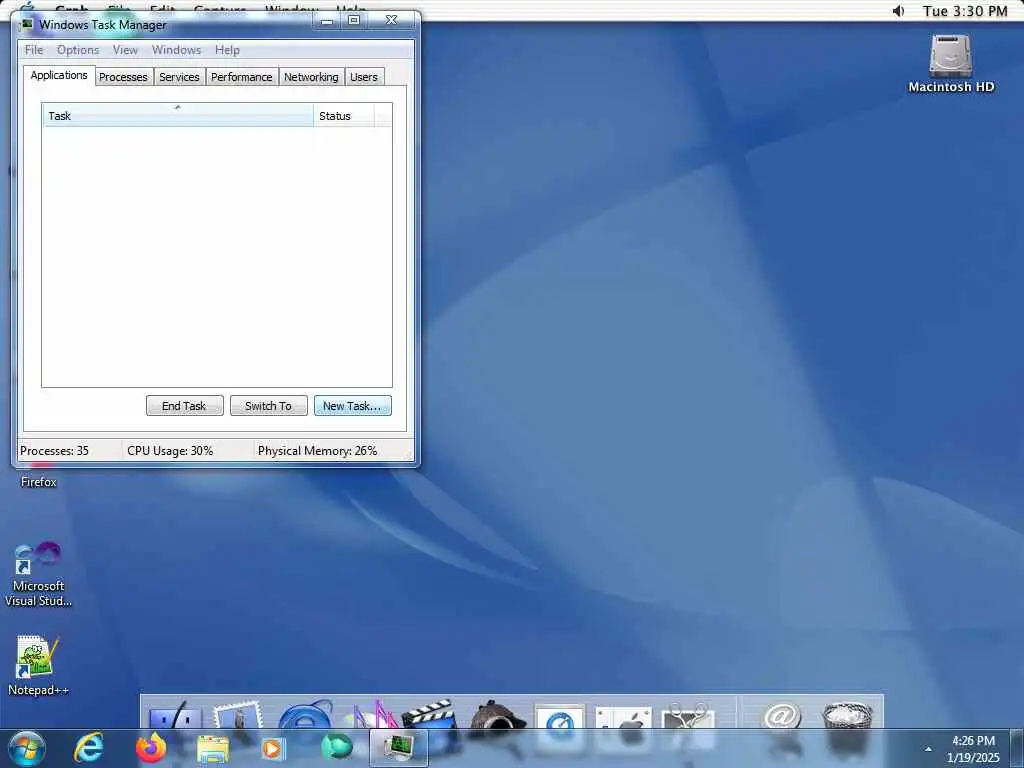Image resolution: width=1024 pixels, height=768 pixels.
Task: Click 'Physical Memory: 26%' in status bar
Action: point(317,451)
